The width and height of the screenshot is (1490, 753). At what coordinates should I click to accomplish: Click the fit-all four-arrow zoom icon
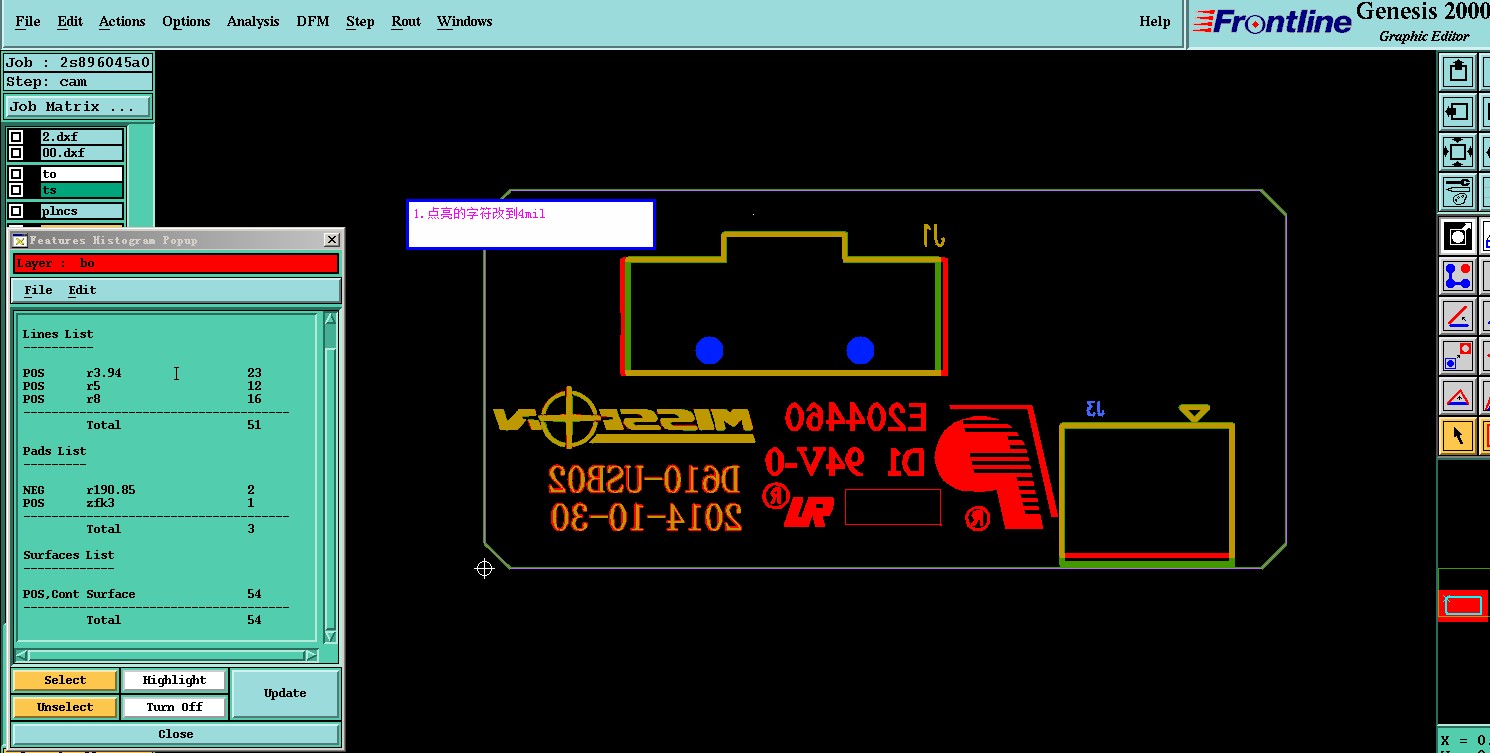(x=1458, y=153)
